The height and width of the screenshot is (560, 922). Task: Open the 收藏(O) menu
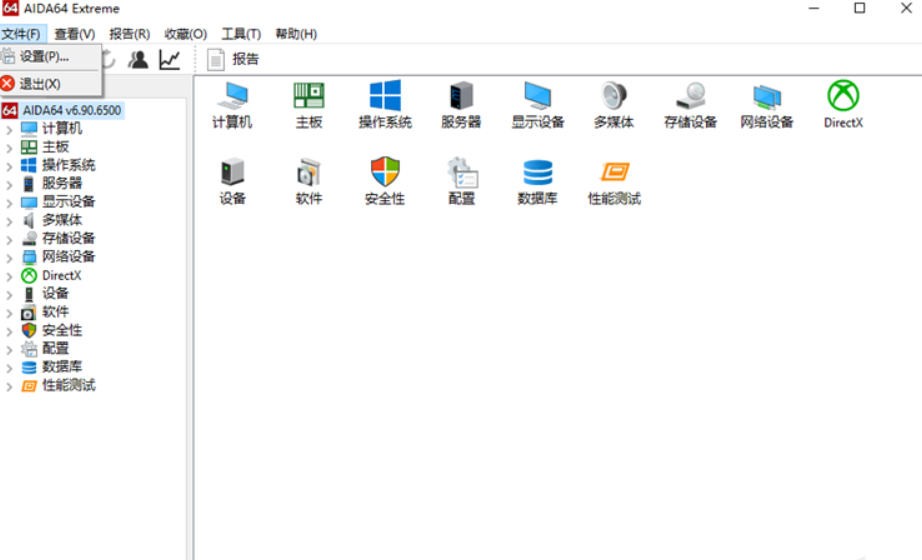(185, 34)
